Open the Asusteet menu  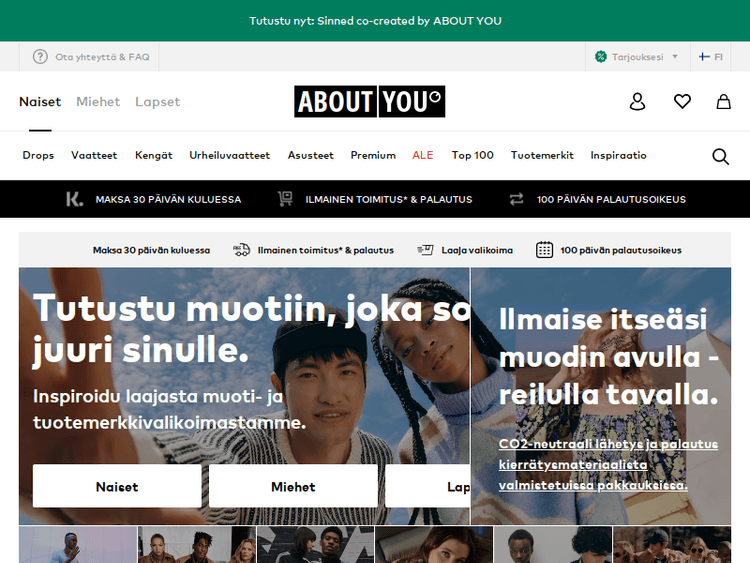point(310,155)
